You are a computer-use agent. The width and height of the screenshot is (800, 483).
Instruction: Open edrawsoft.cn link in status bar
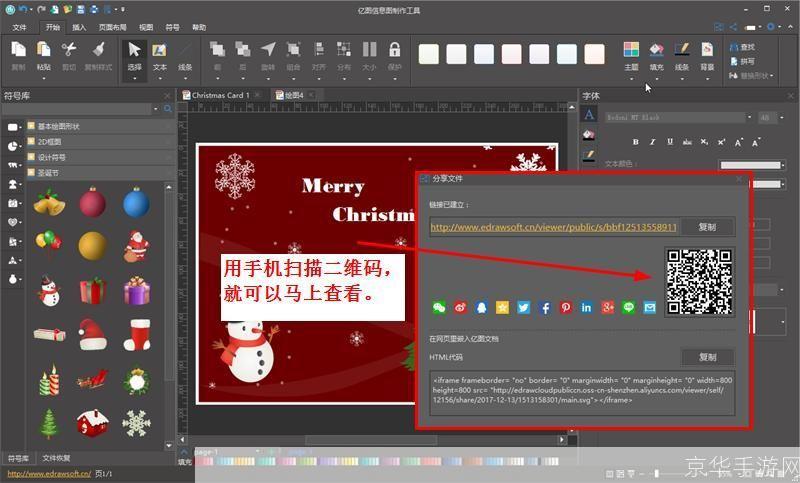tap(49, 473)
